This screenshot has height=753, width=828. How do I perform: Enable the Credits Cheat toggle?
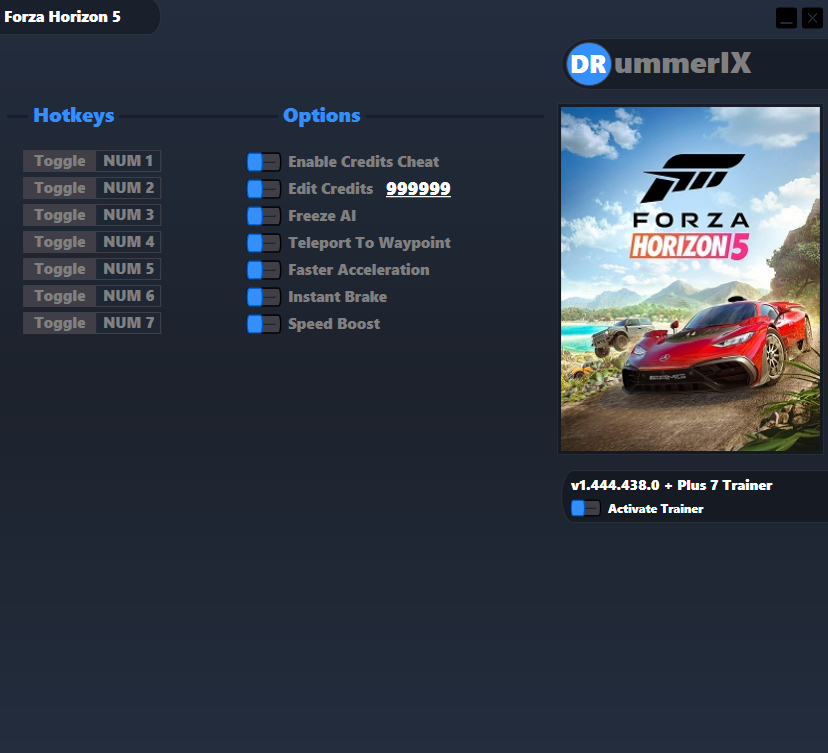click(x=263, y=162)
